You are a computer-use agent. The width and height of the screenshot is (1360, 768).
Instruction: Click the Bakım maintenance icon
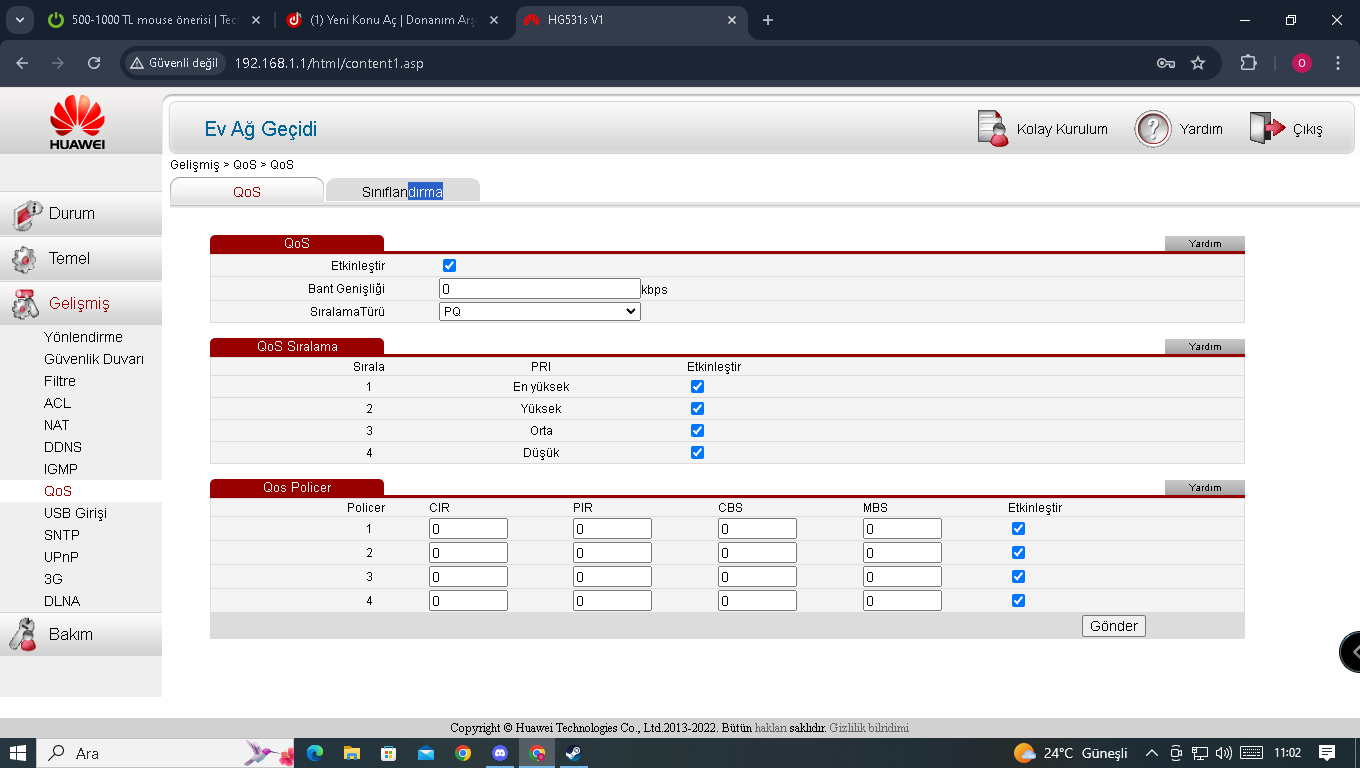[23, 634]
